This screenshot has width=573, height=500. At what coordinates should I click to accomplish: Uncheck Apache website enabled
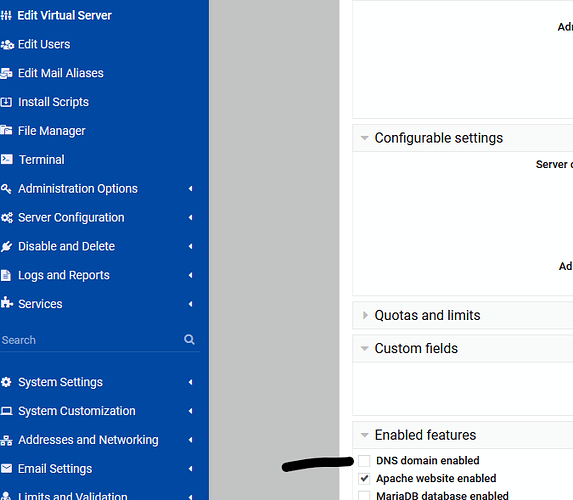point(364,478)
